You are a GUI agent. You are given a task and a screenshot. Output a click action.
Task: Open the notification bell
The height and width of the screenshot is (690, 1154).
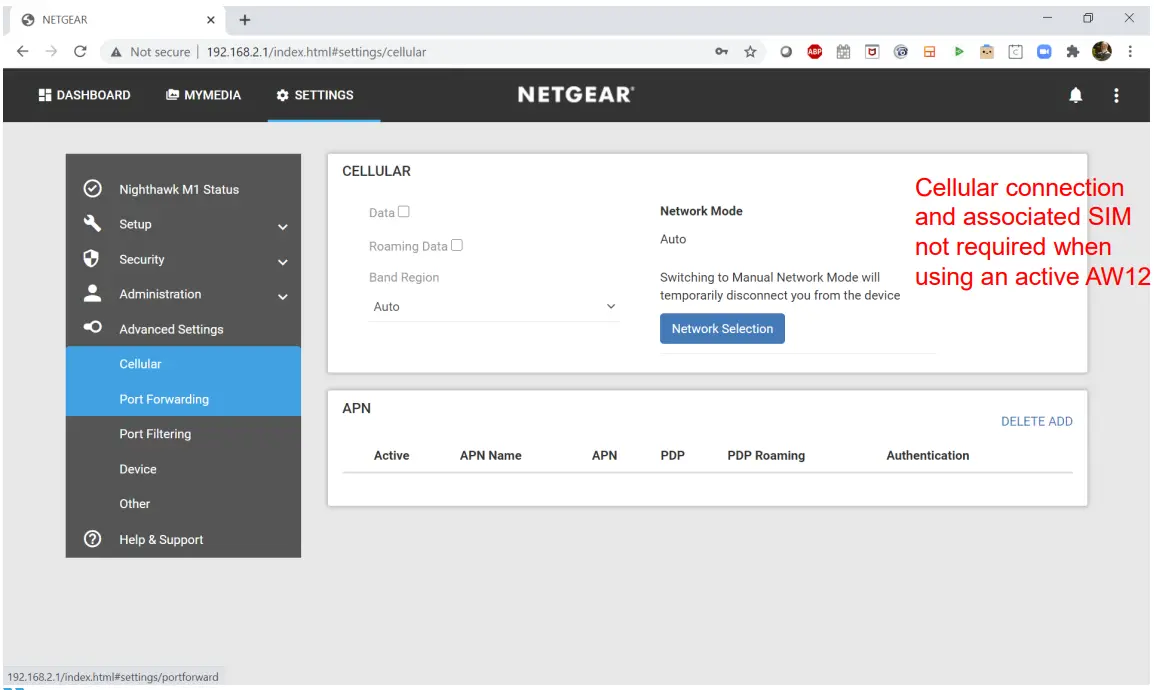click(x=1075, y=94)
